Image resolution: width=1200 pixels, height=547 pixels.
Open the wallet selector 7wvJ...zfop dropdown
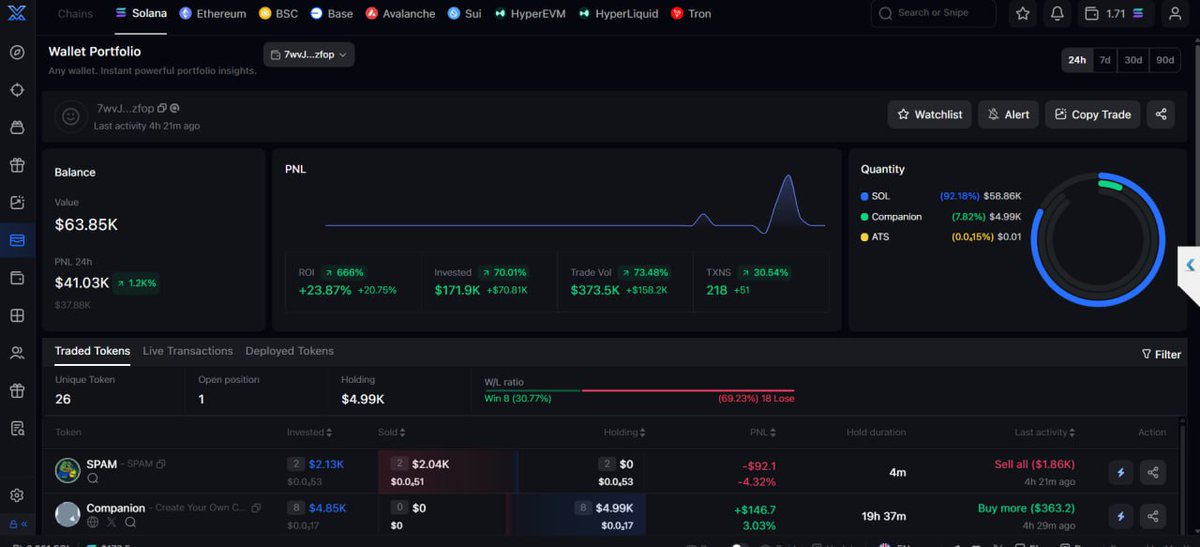pos(309,55)
